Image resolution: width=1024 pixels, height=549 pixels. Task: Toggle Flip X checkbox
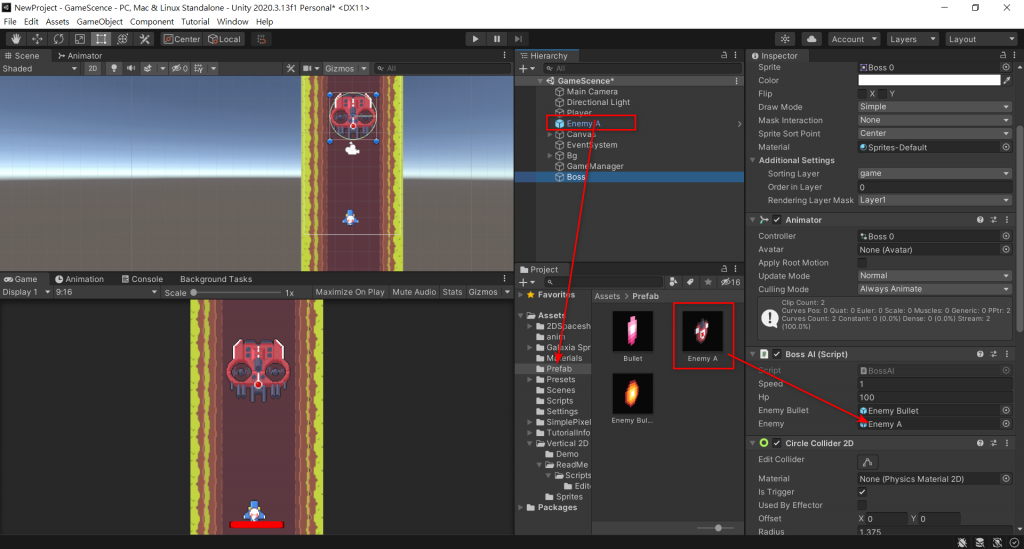(x=862, y=93)
